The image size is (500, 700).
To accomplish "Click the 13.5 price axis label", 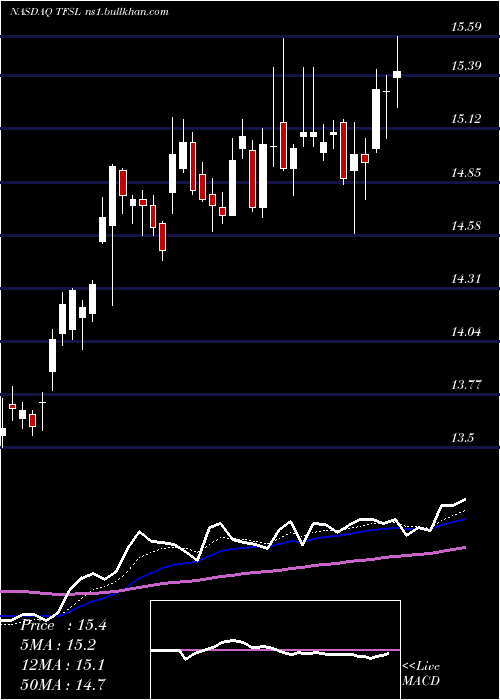I will point(462,438).
